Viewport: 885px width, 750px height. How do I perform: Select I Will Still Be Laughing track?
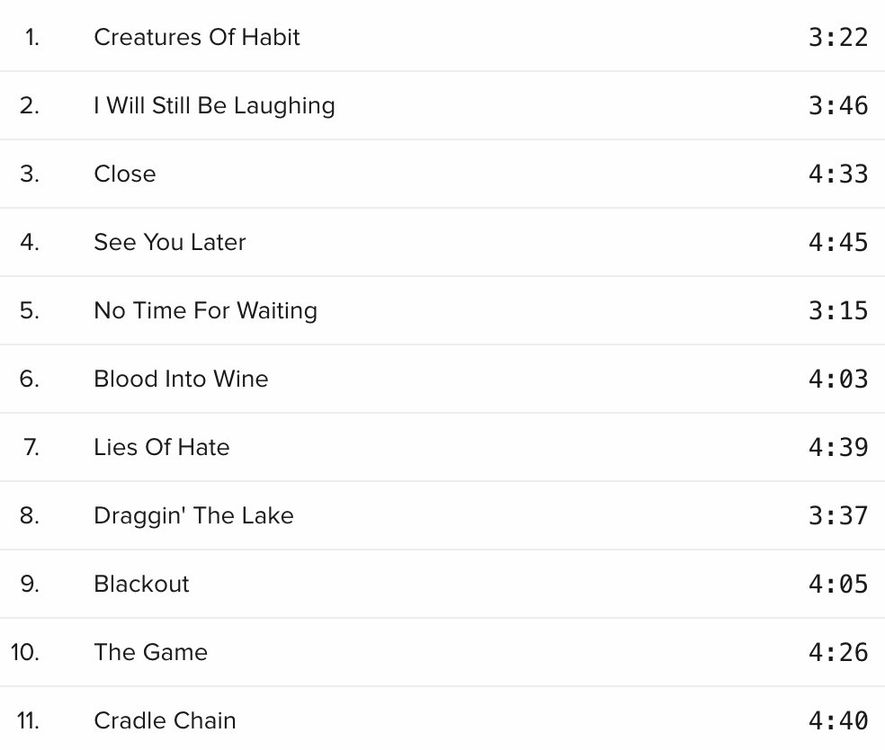214,106
